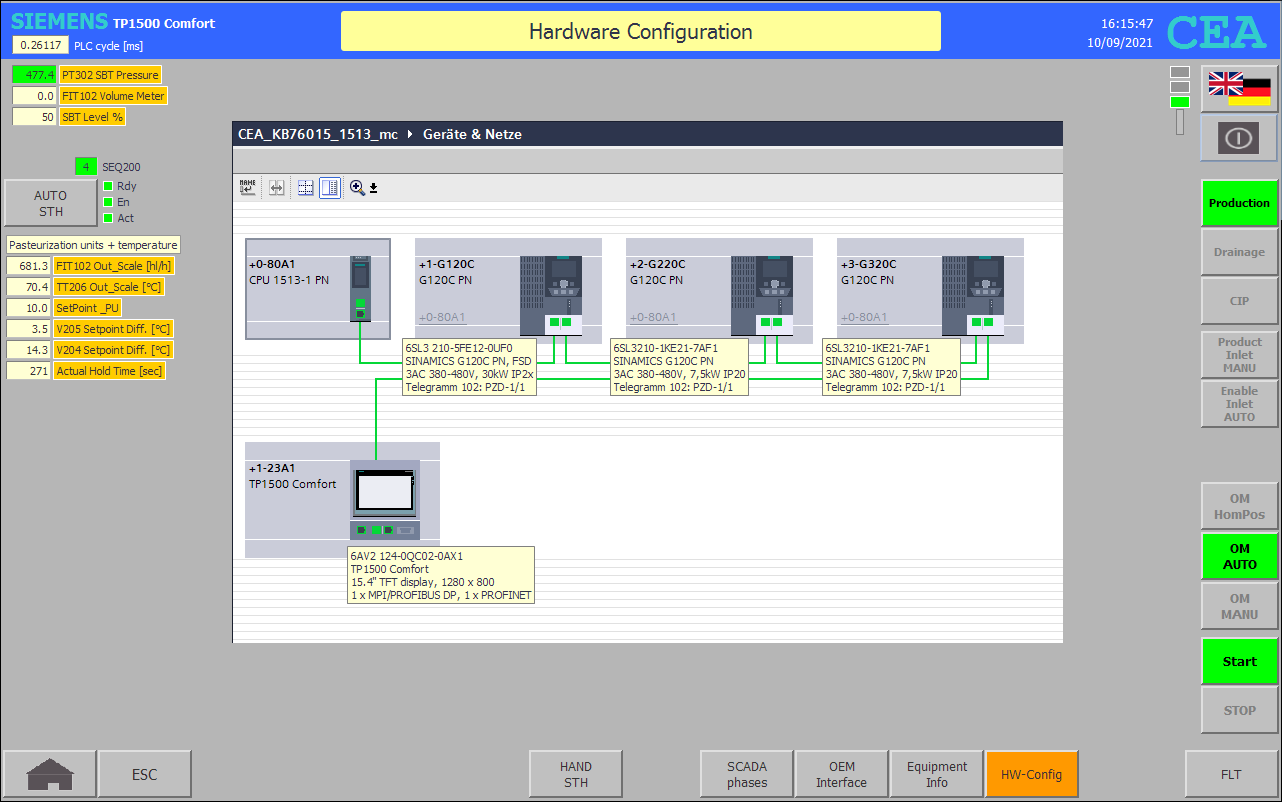This screenshot has width=1282, height=802.
Task: Click the ESC button
Action: pos(145,774)
